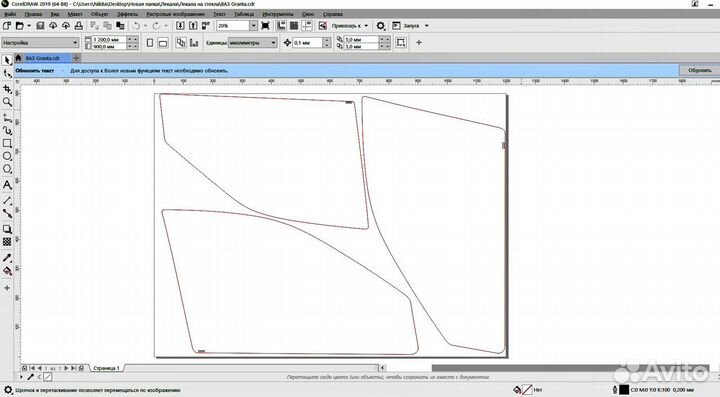Viewport: 720px width, 397px height.
Task: Select the Color Eyedropper tool
Action: click(x=7, y=258)
